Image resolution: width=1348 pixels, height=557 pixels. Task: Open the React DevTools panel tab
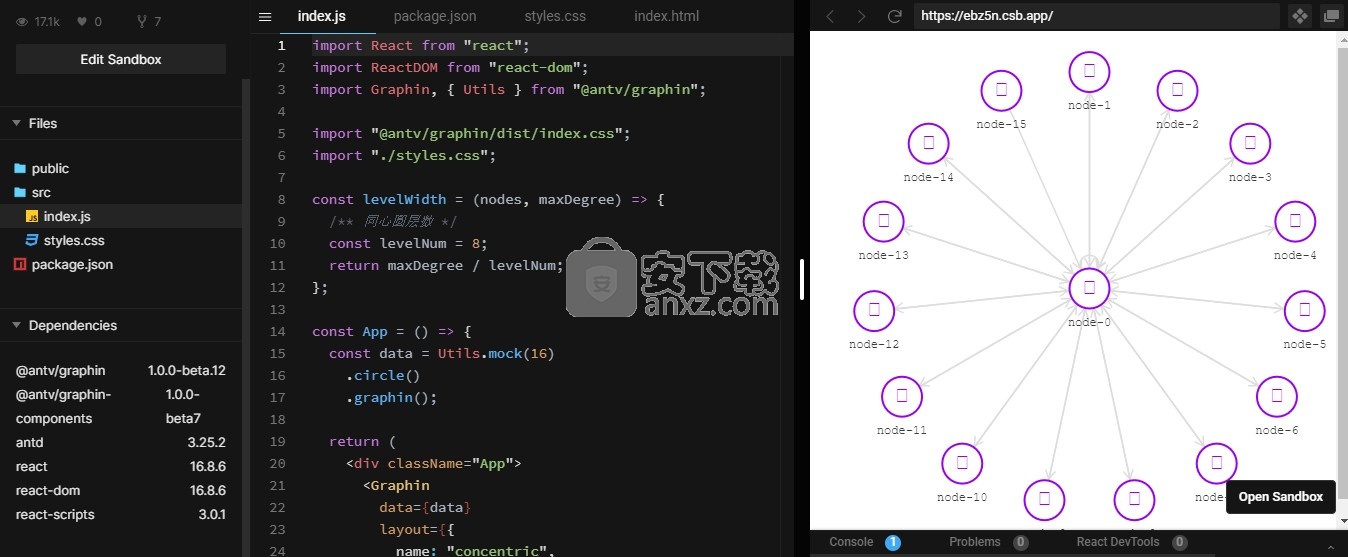pos(1118,542)
